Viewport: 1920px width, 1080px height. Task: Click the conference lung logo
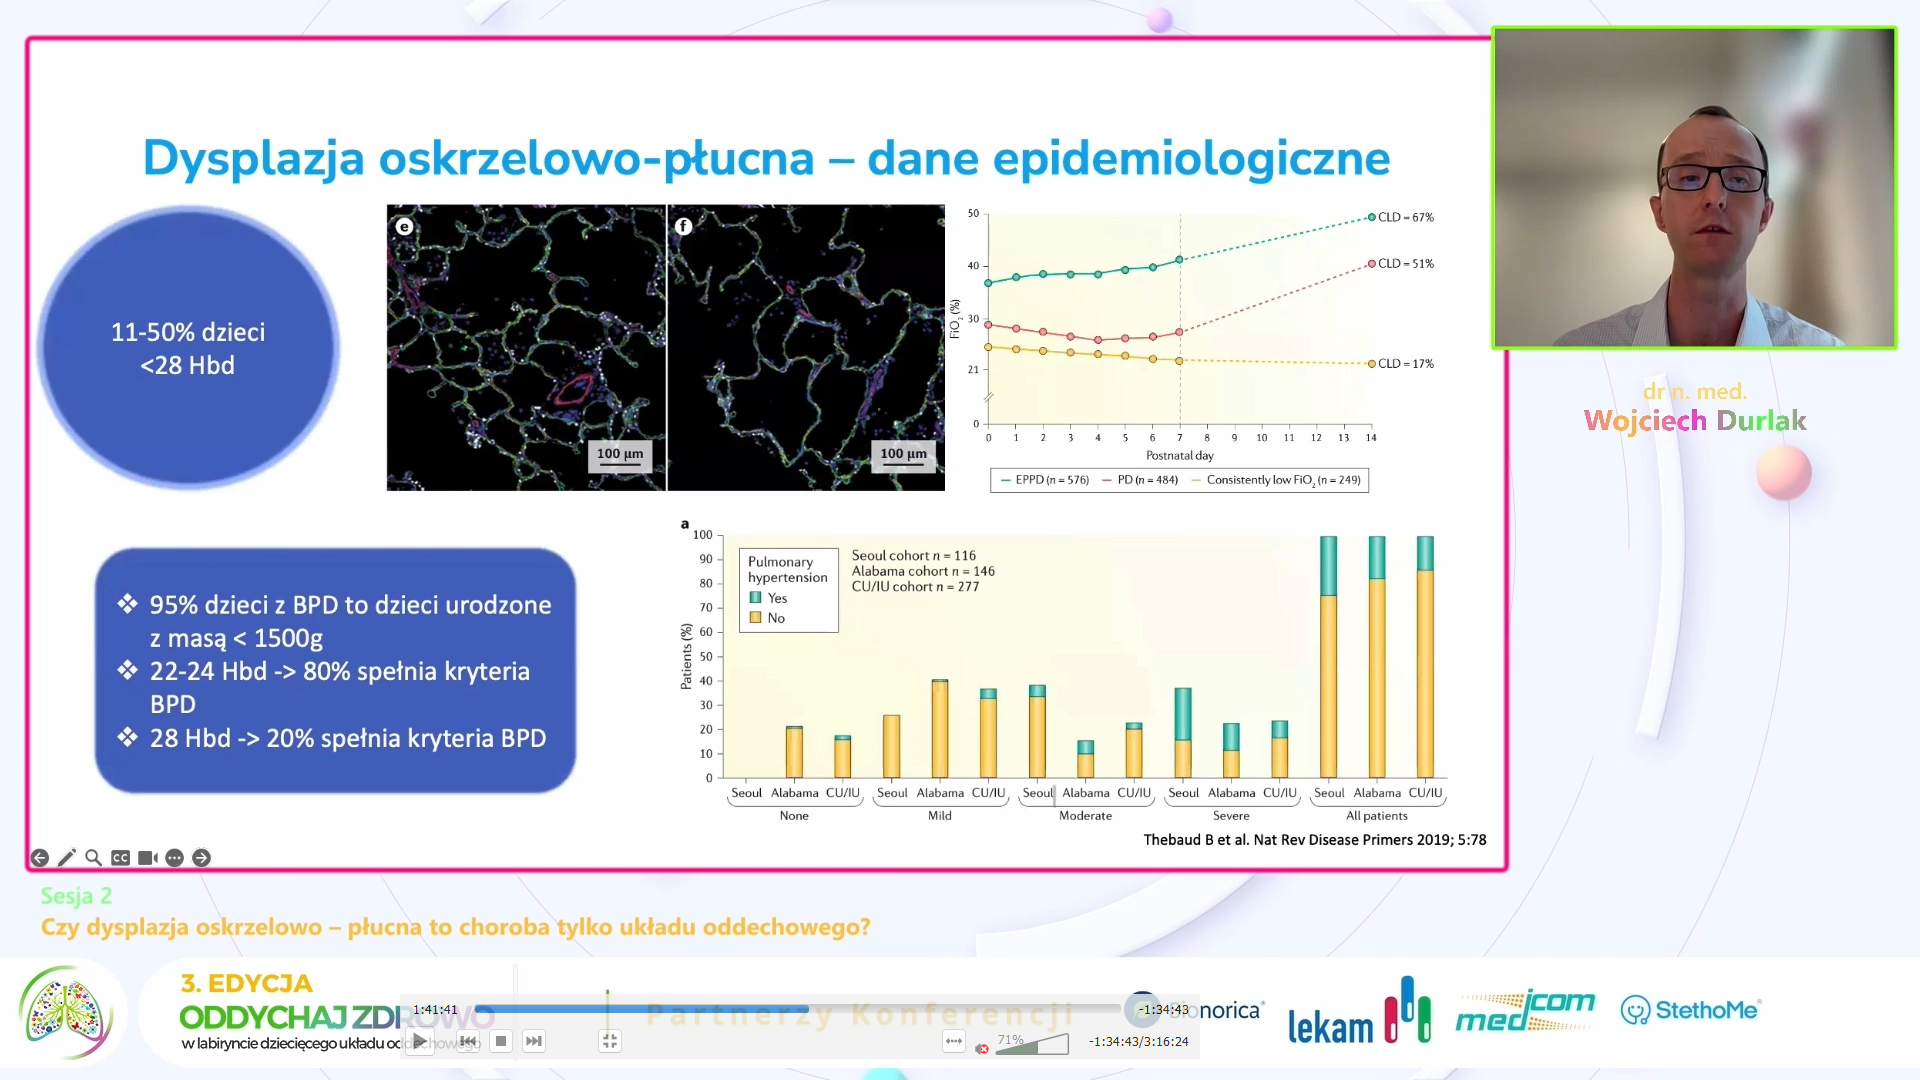(x=65, y=1012)
